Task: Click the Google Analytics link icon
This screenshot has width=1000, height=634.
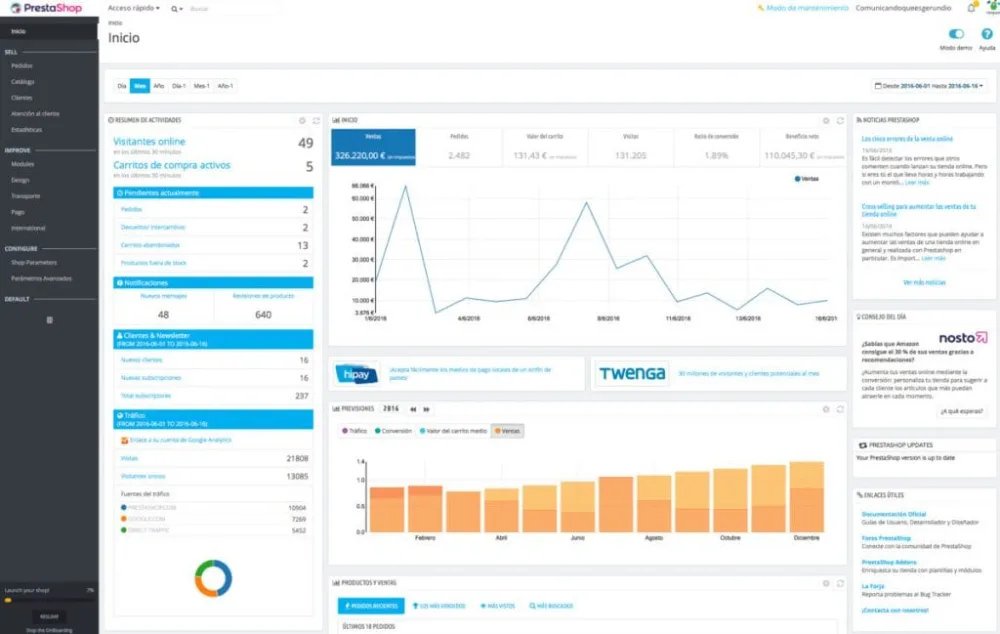Action: pos(124,440)
